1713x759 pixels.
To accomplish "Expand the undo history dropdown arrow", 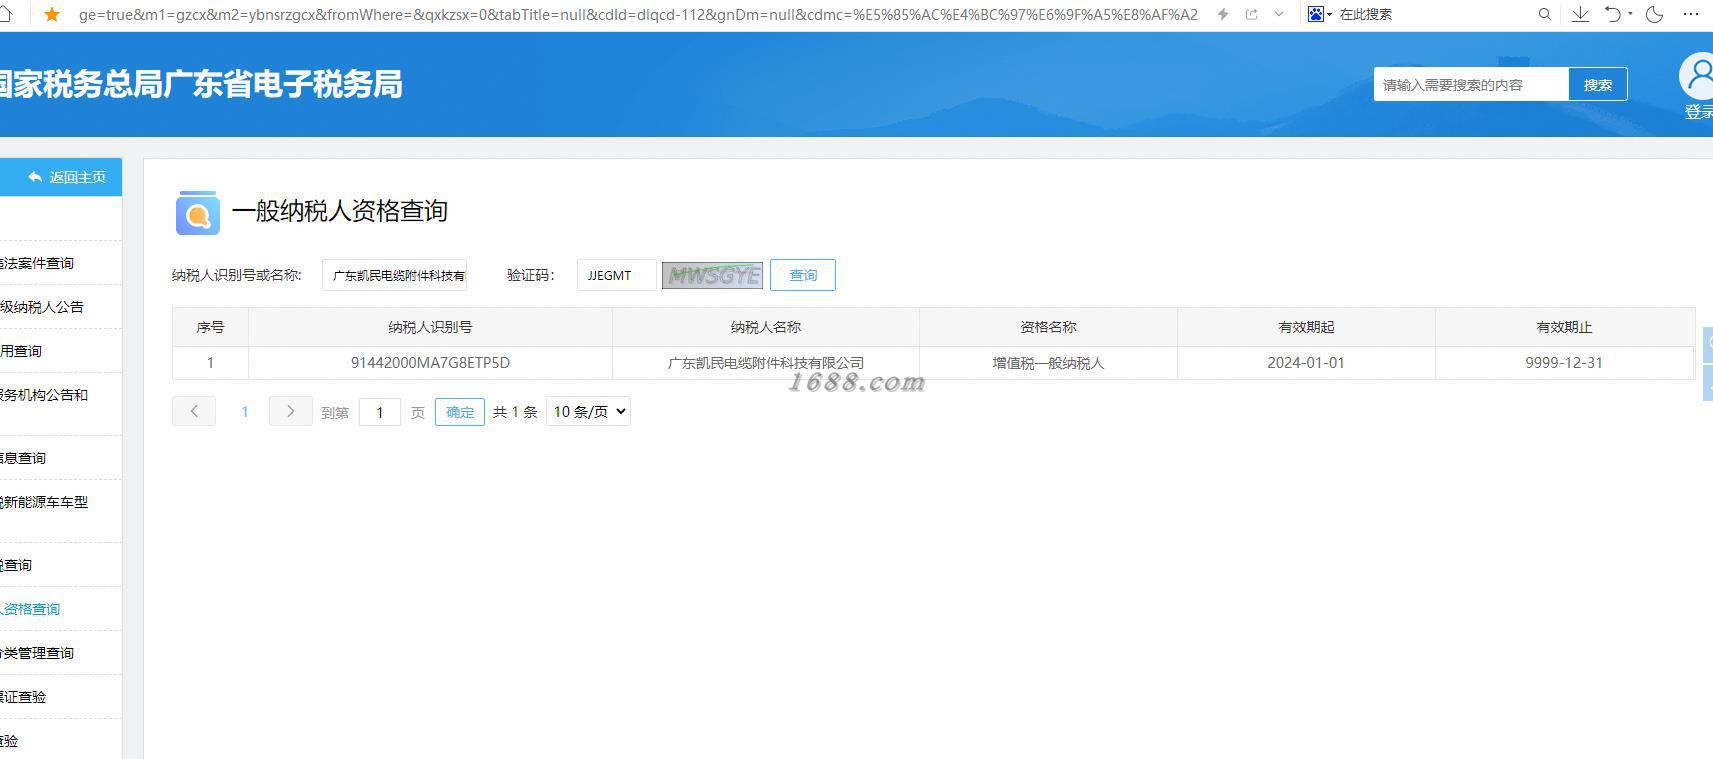I will (1630, 14).
